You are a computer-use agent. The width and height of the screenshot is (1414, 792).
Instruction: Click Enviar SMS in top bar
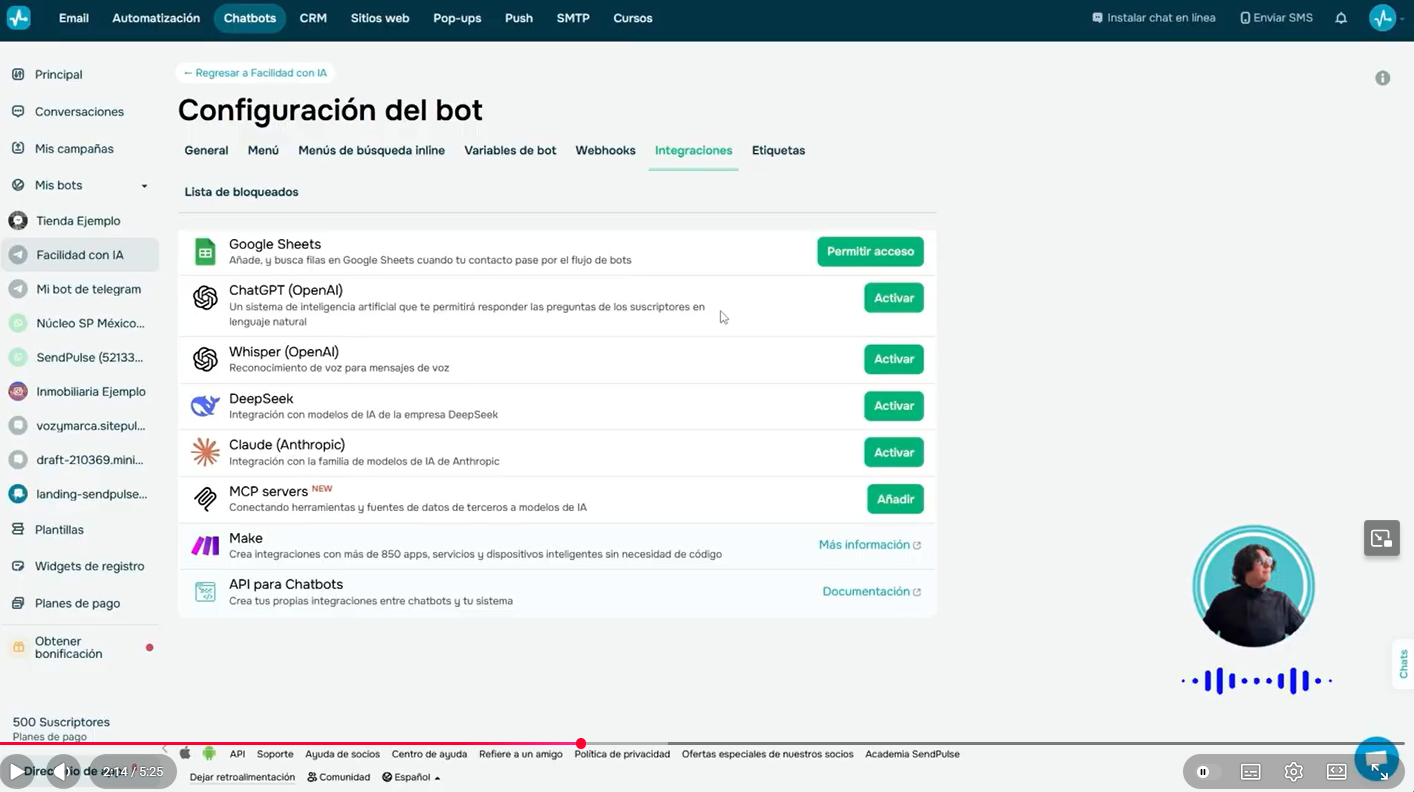(1276, 18)
